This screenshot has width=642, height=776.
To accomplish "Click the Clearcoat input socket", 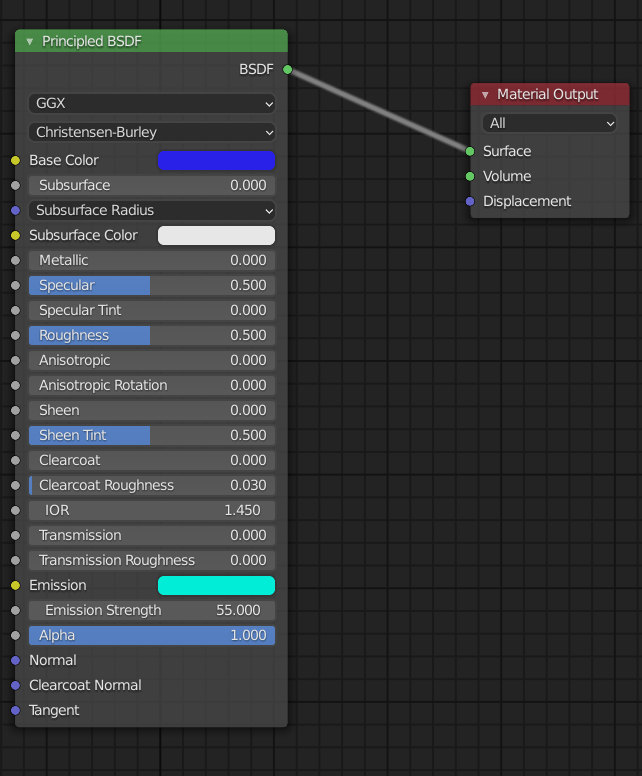I will click(15, 460).
